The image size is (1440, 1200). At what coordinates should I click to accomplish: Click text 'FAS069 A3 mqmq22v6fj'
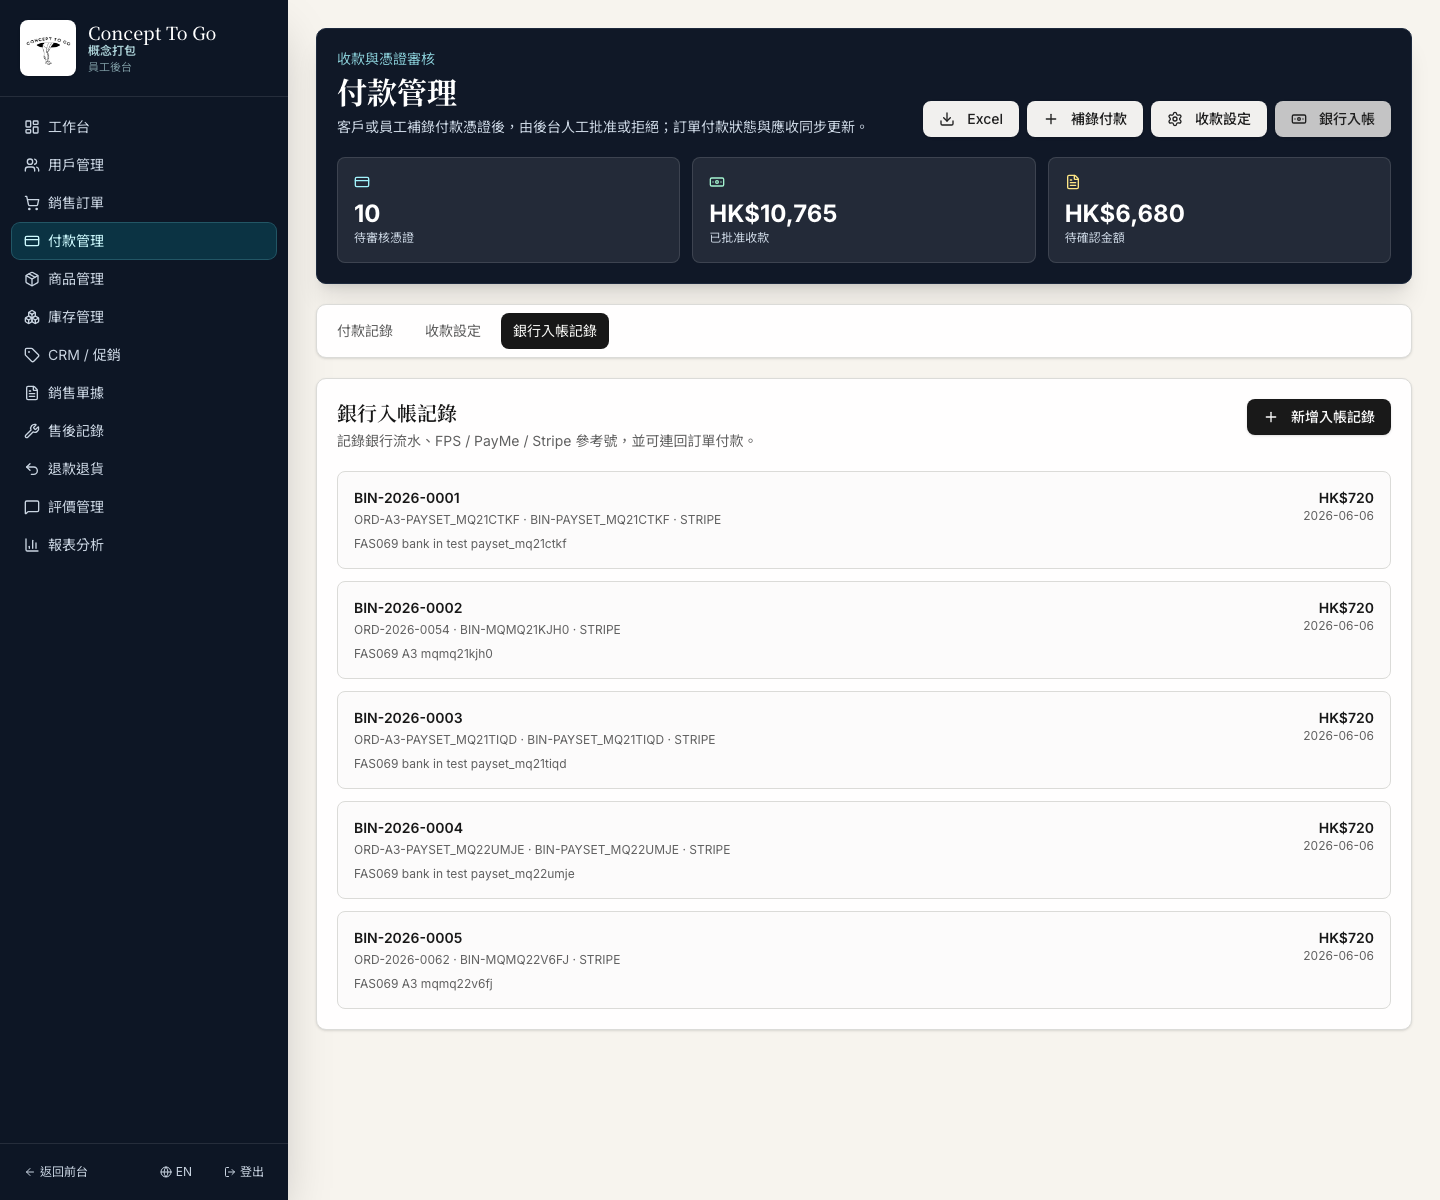click(x=423, y=984)
